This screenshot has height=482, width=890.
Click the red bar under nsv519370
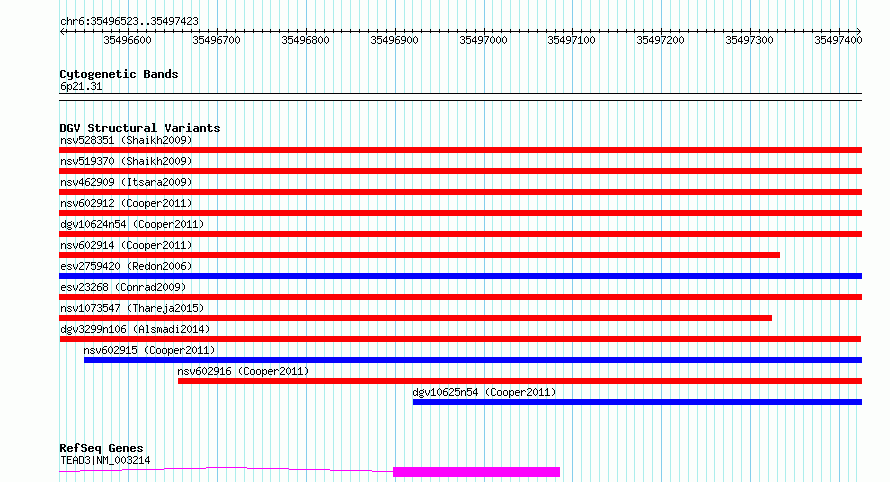pyautogui.click(x=460, y=171)
